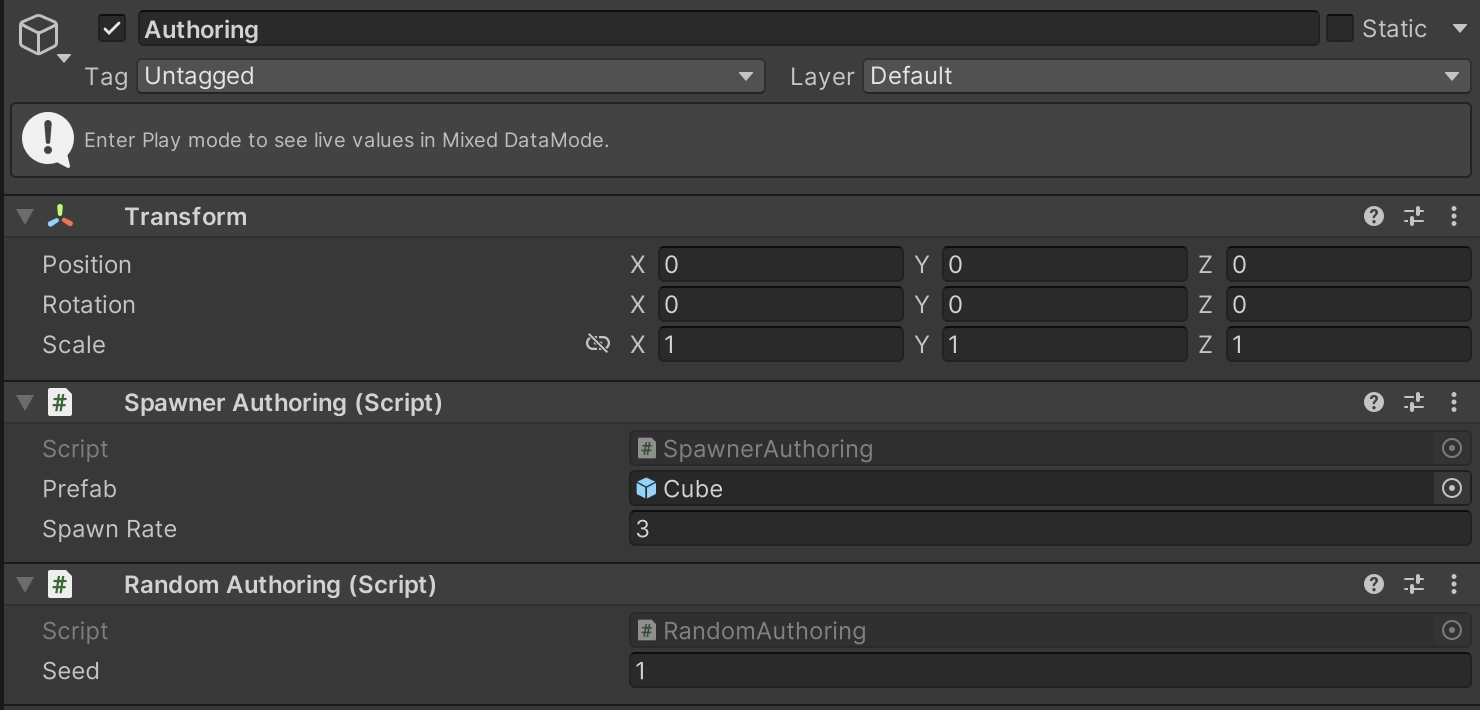Click Spawner Authoring script hash icon

pyautogui.click(x=60, y=403)
